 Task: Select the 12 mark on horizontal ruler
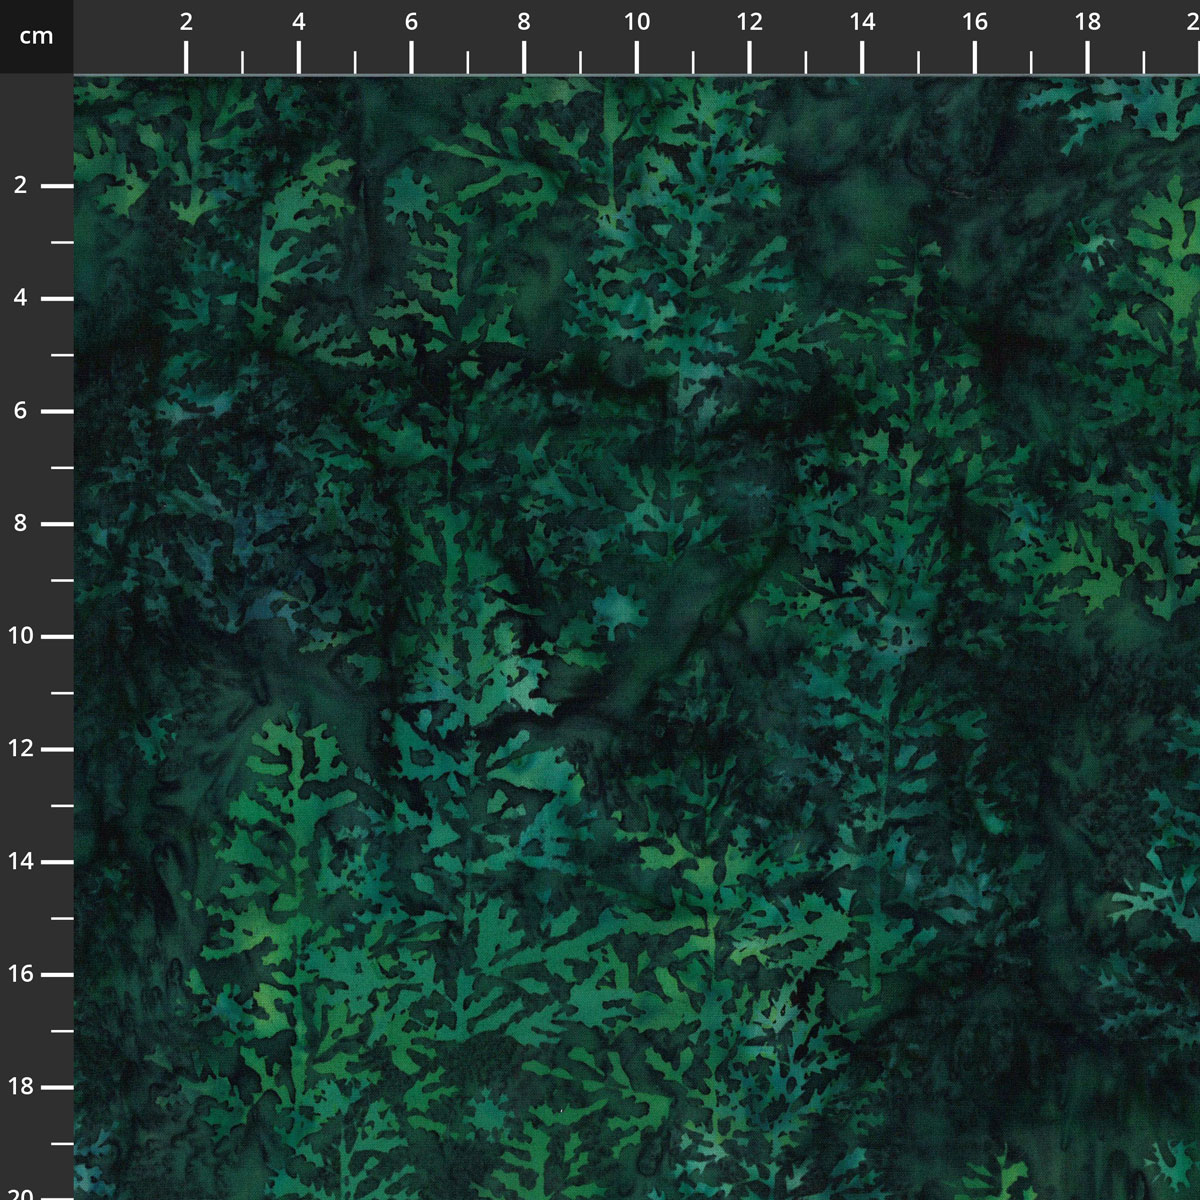749,22
